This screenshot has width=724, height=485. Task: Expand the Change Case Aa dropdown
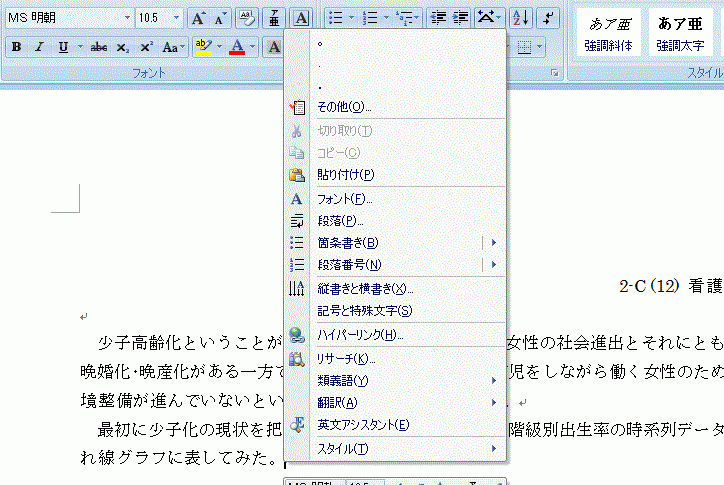click(172, 47)
